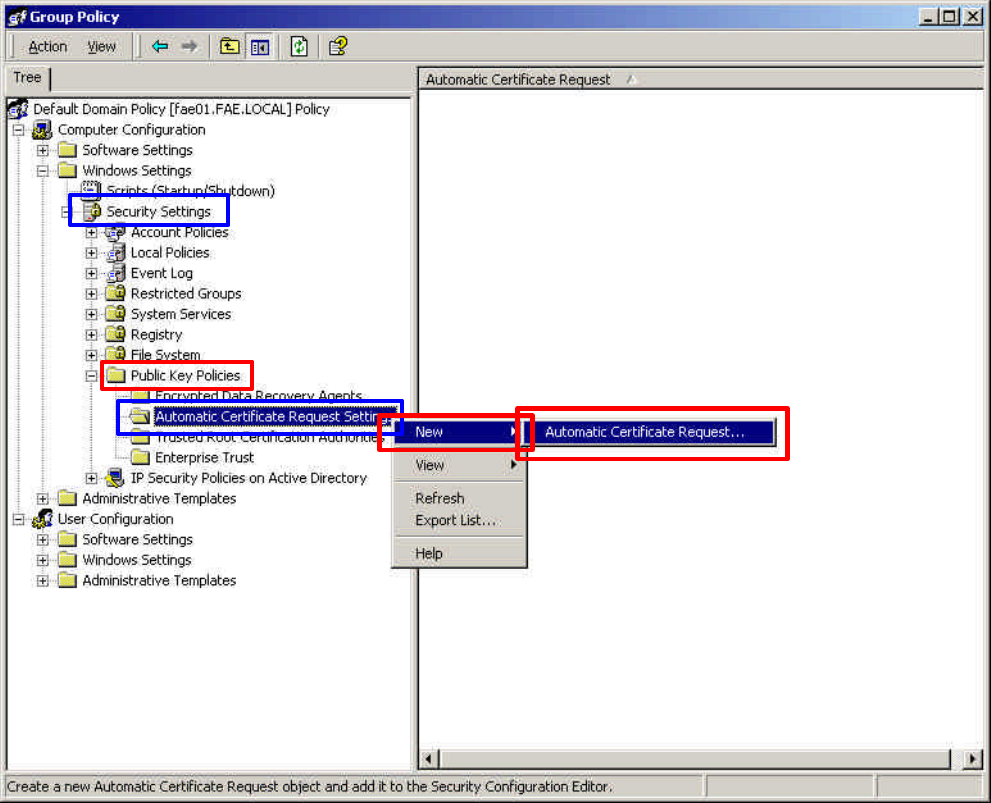Image resolution: width=991 pixels, height=803 pixels.
Task: Click the IP Security Policies icon
Action: [x=115, y=478]
